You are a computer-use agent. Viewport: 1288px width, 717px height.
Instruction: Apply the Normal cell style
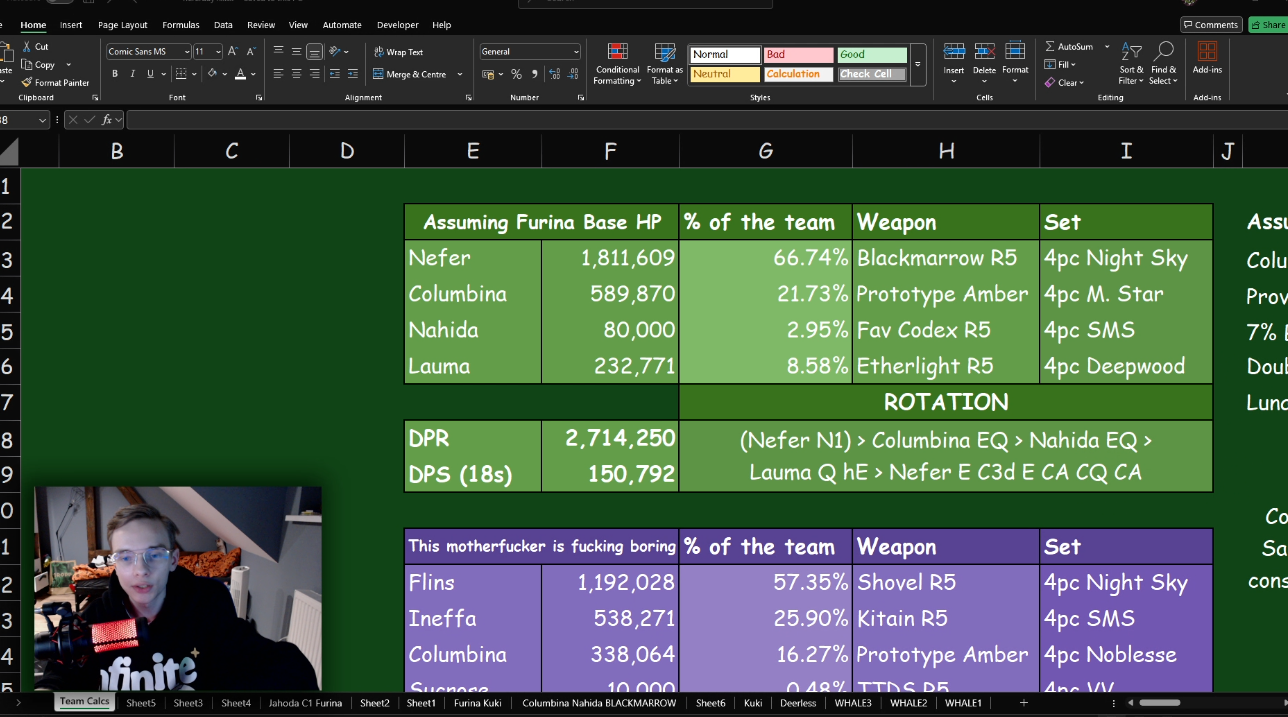(725, 55)
